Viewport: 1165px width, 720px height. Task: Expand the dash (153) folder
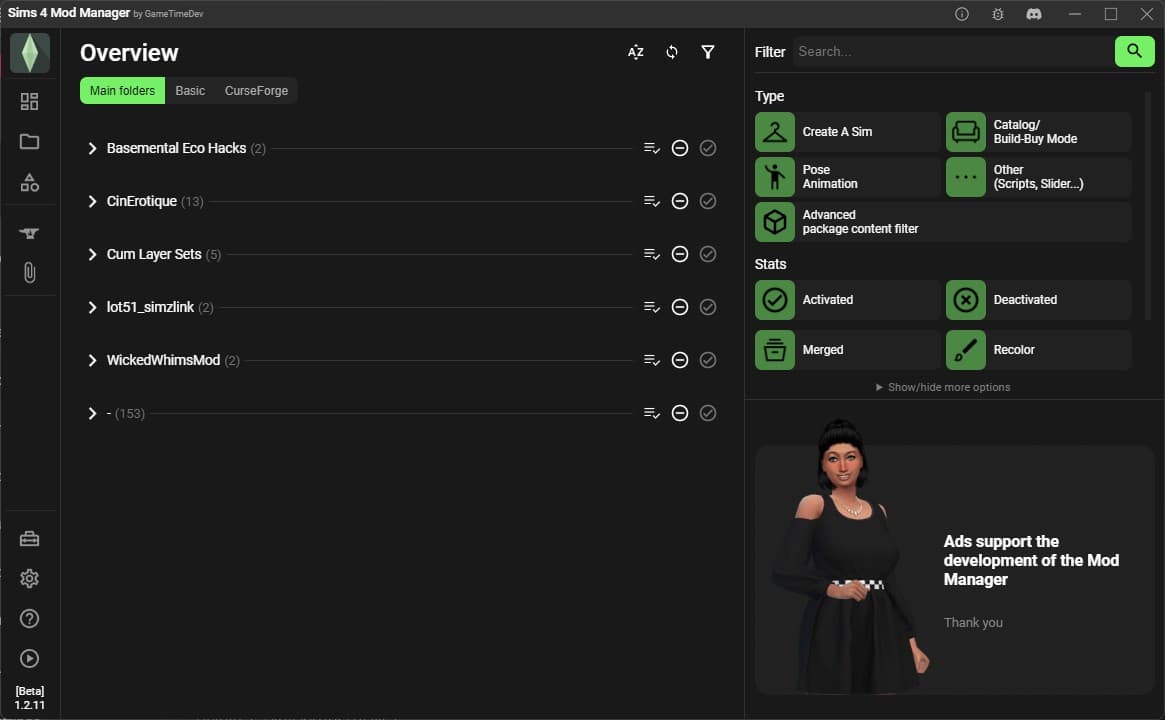92,413
